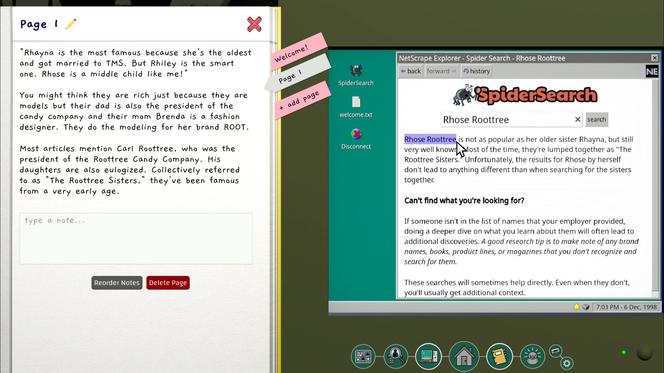
Task: Clear the Rhose Roottree search text
Action: point(578,120)
